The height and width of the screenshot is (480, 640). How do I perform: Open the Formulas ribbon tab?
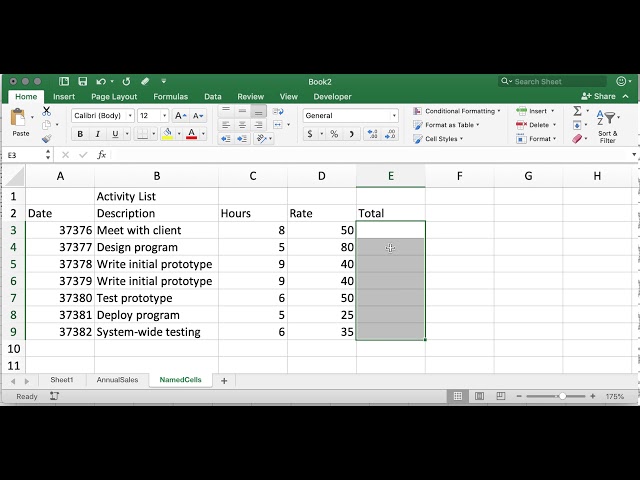click(171, 97)
